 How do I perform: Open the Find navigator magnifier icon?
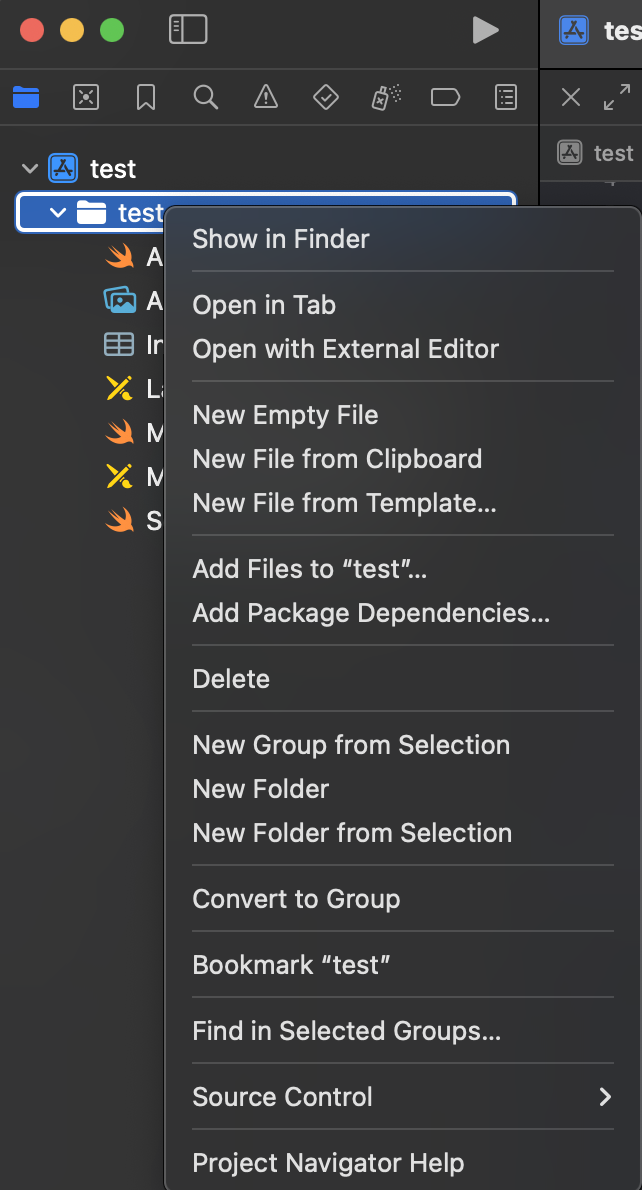click(x=206, y=97)
